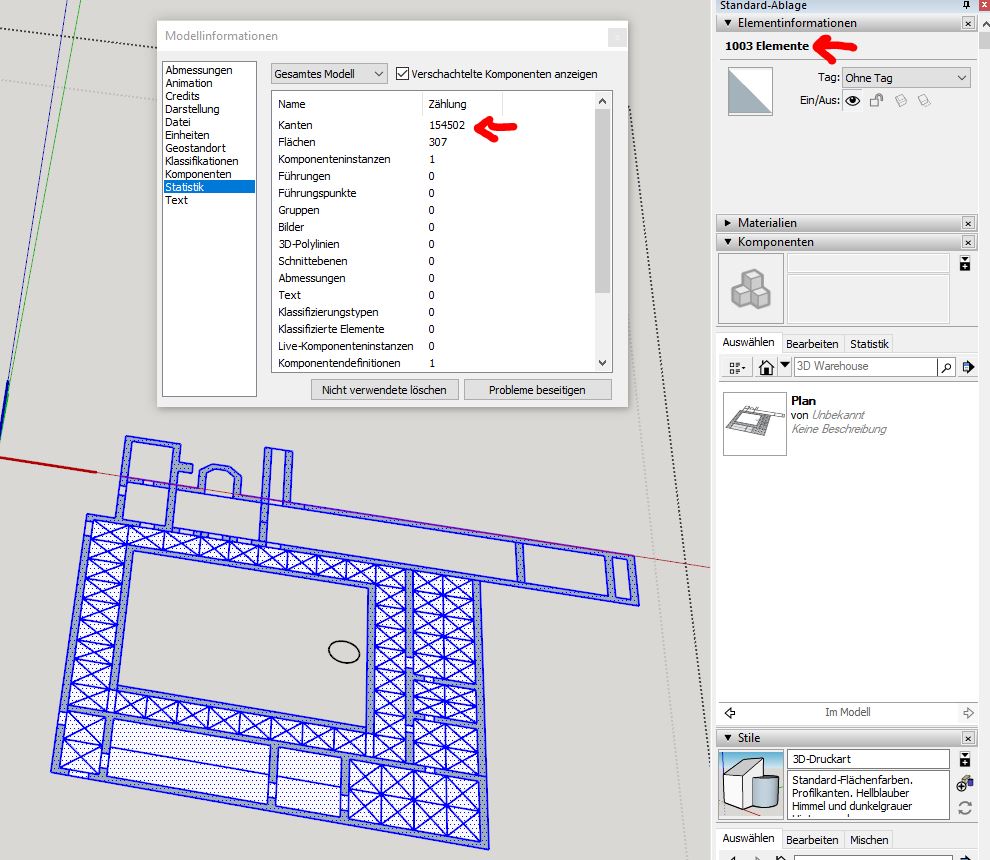This screenshot has width=990, height=860.
Task: Open the view options icon in Komponenten
Action: 736,367
